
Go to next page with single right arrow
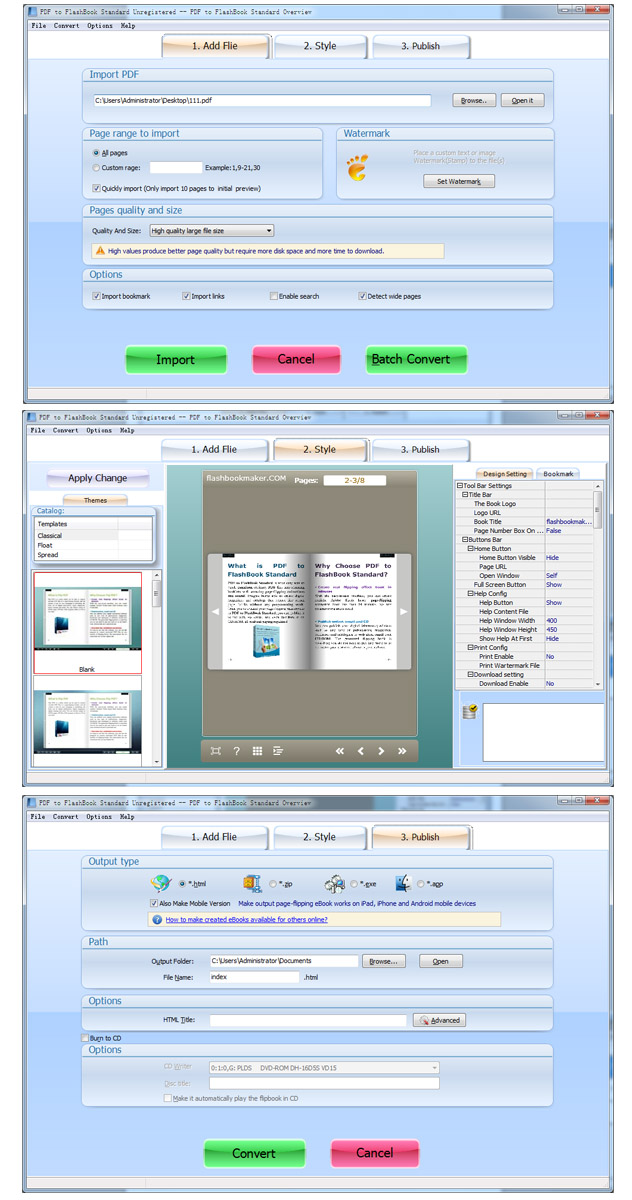381,750
